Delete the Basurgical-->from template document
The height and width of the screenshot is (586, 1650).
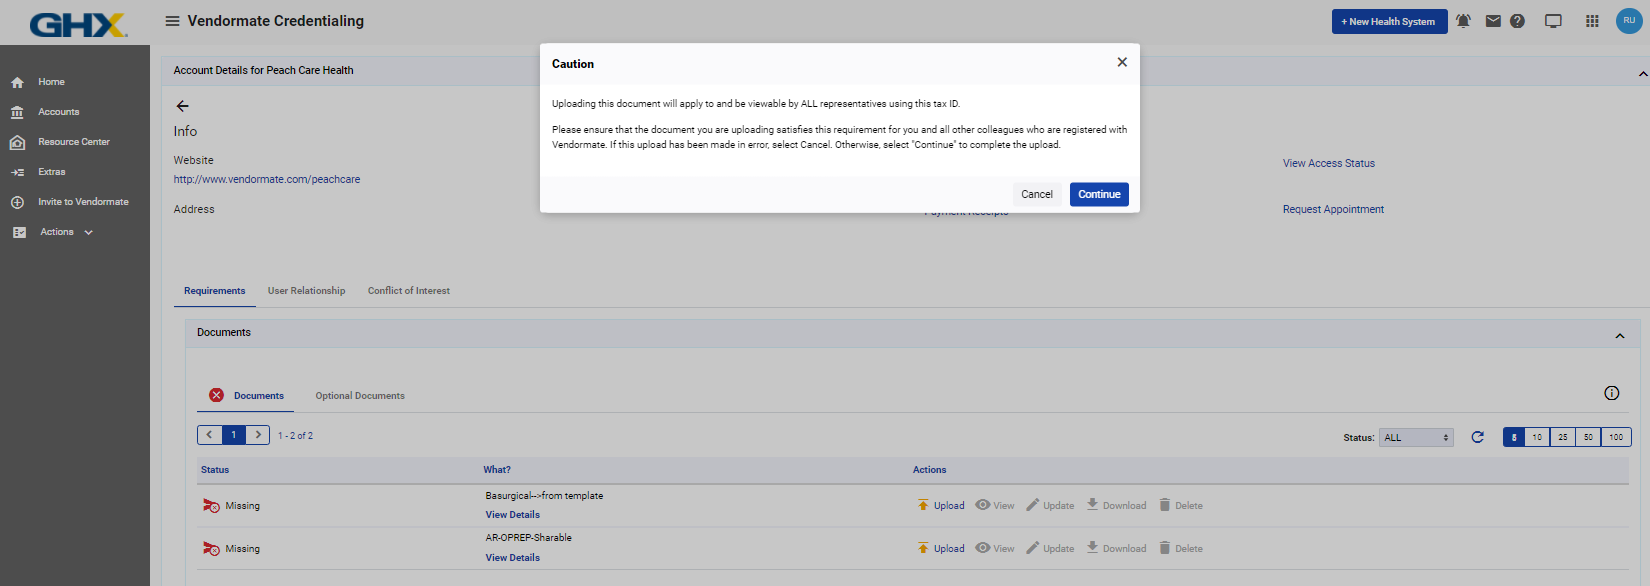pos(1181,506)
